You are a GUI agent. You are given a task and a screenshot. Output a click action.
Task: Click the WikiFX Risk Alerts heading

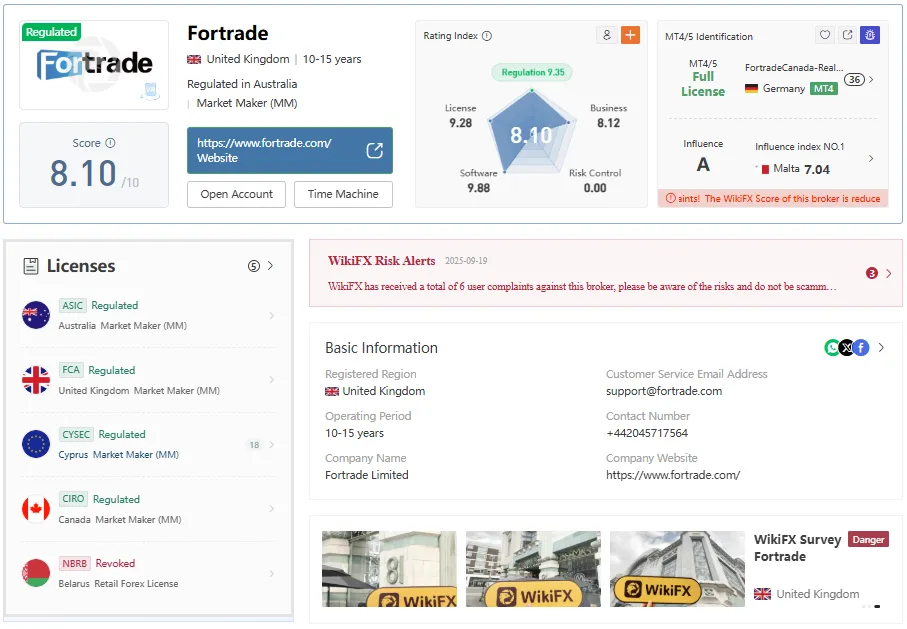381,261
